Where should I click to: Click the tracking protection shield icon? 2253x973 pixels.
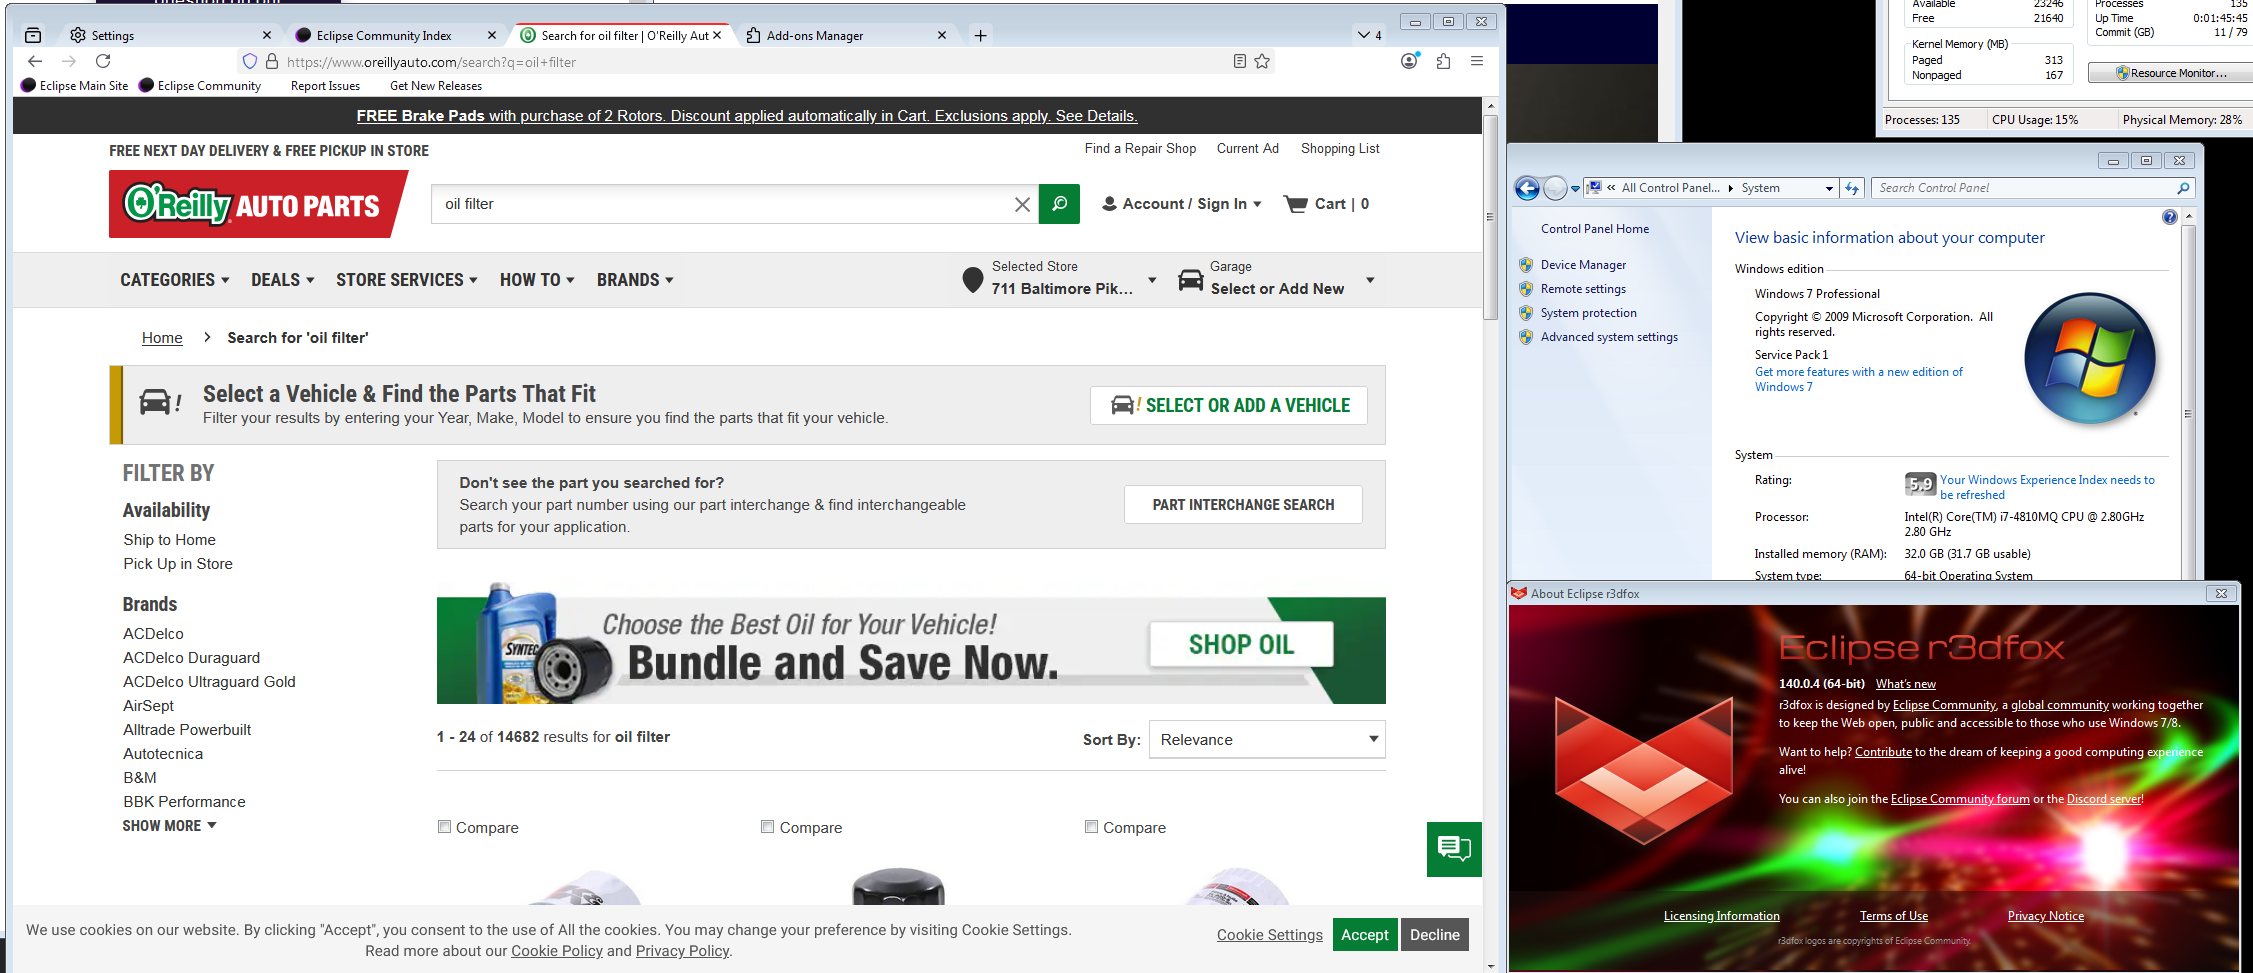[x=250, y=61]
